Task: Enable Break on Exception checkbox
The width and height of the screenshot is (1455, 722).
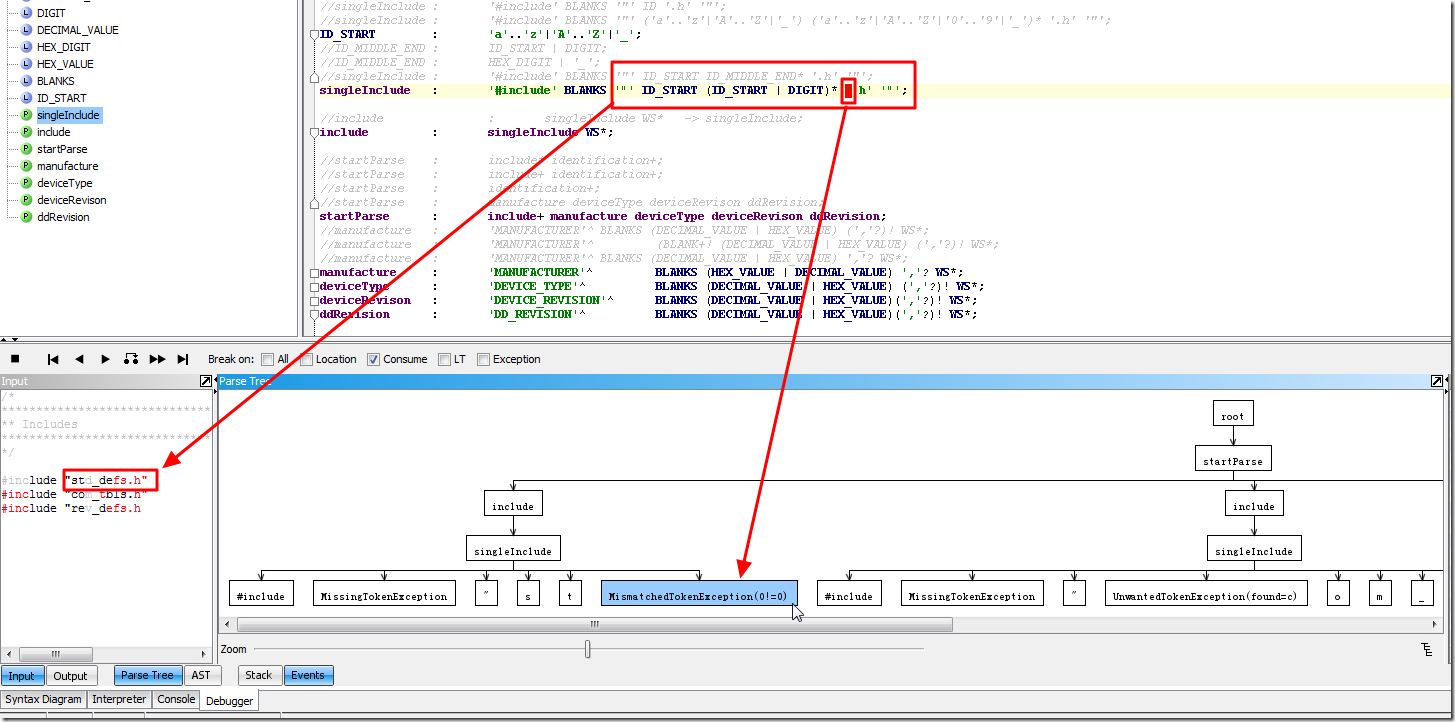Action: click(483, 360)
